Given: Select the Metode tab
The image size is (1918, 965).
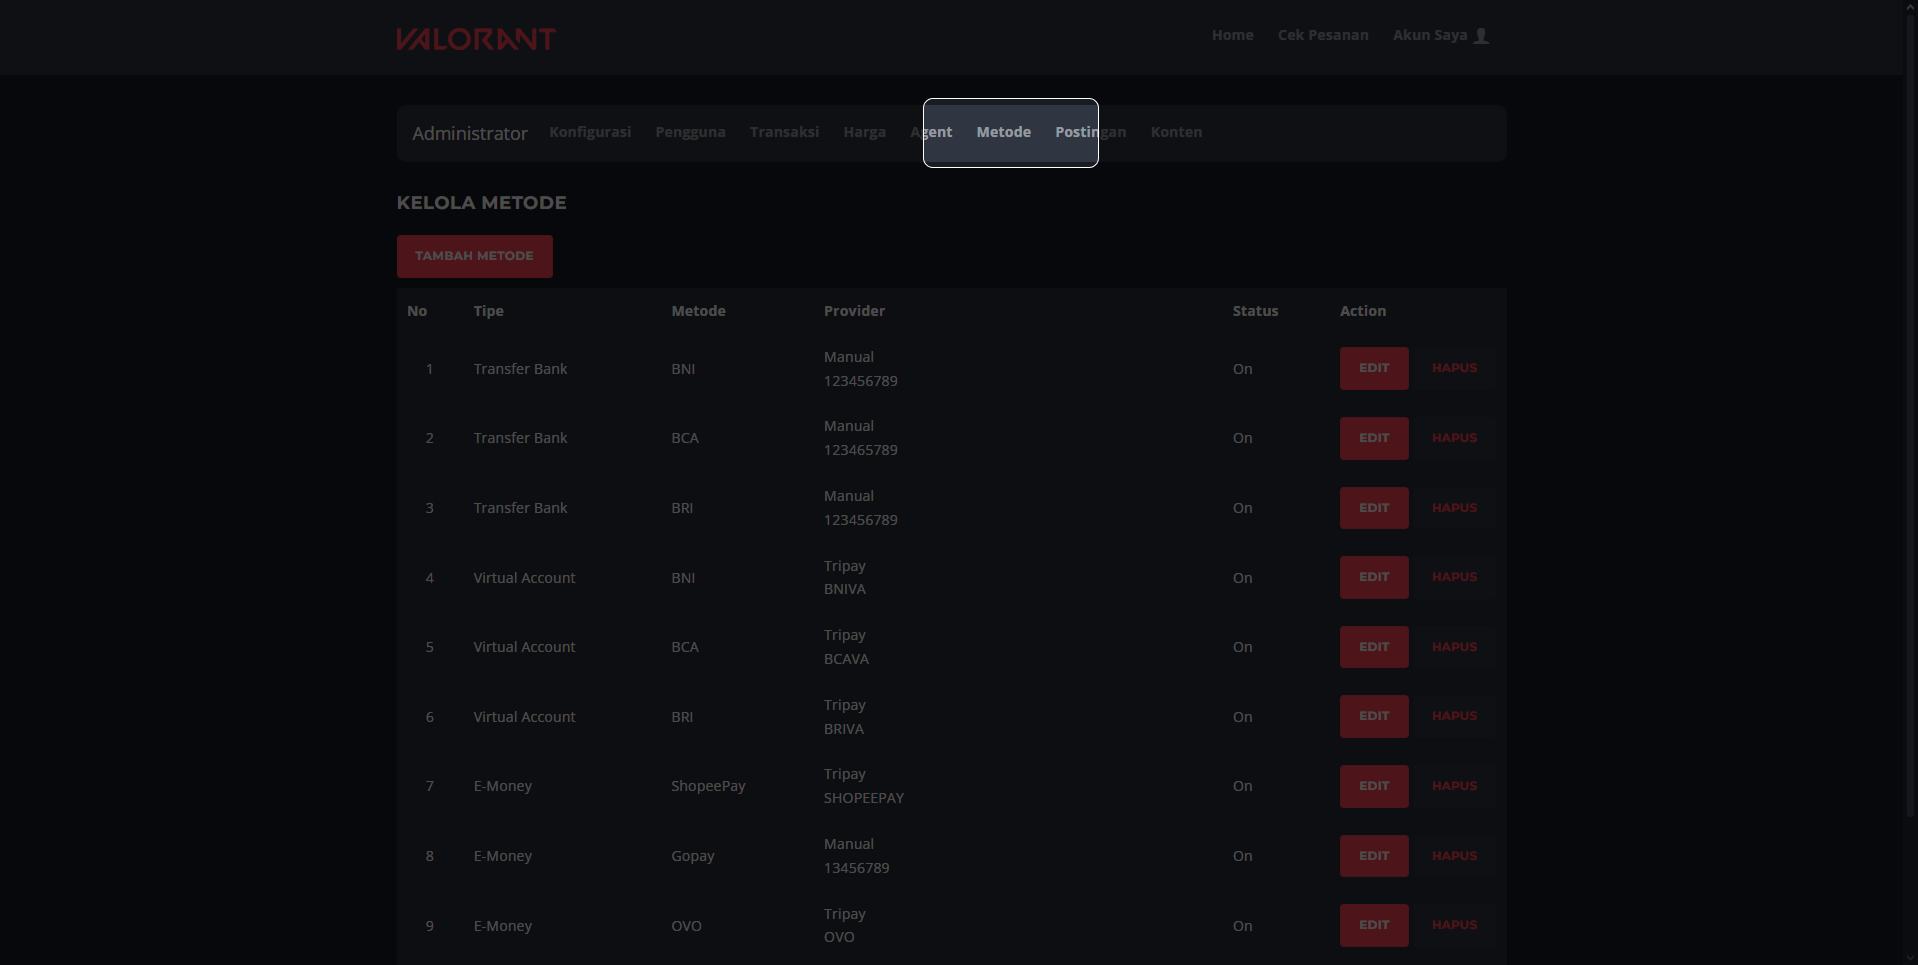Looking at the screenshot, I should 1003,132.
